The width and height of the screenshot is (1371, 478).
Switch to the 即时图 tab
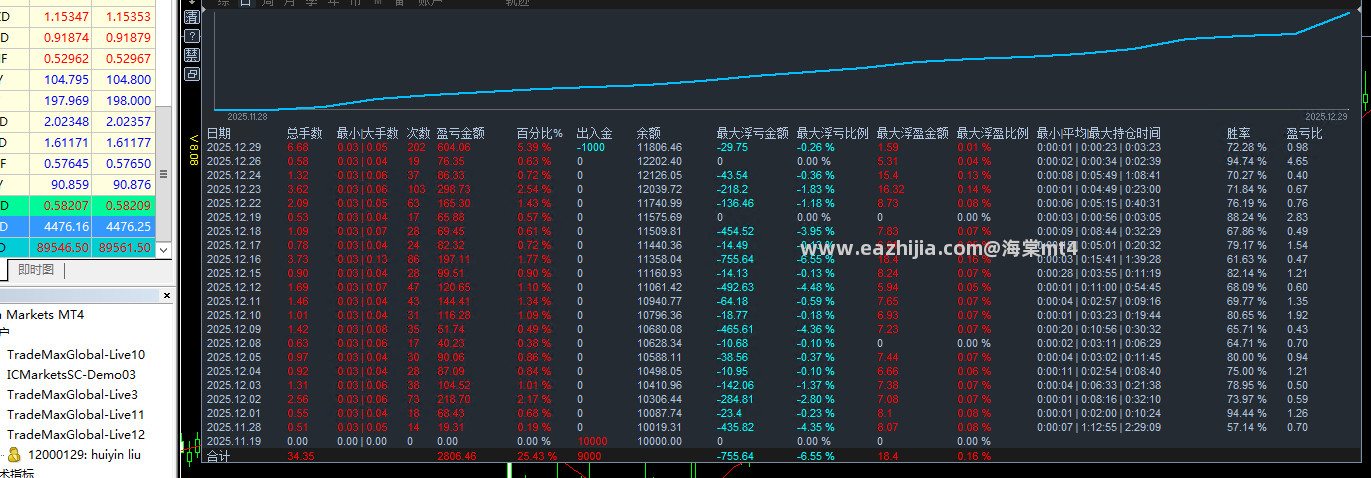(37, 271)
